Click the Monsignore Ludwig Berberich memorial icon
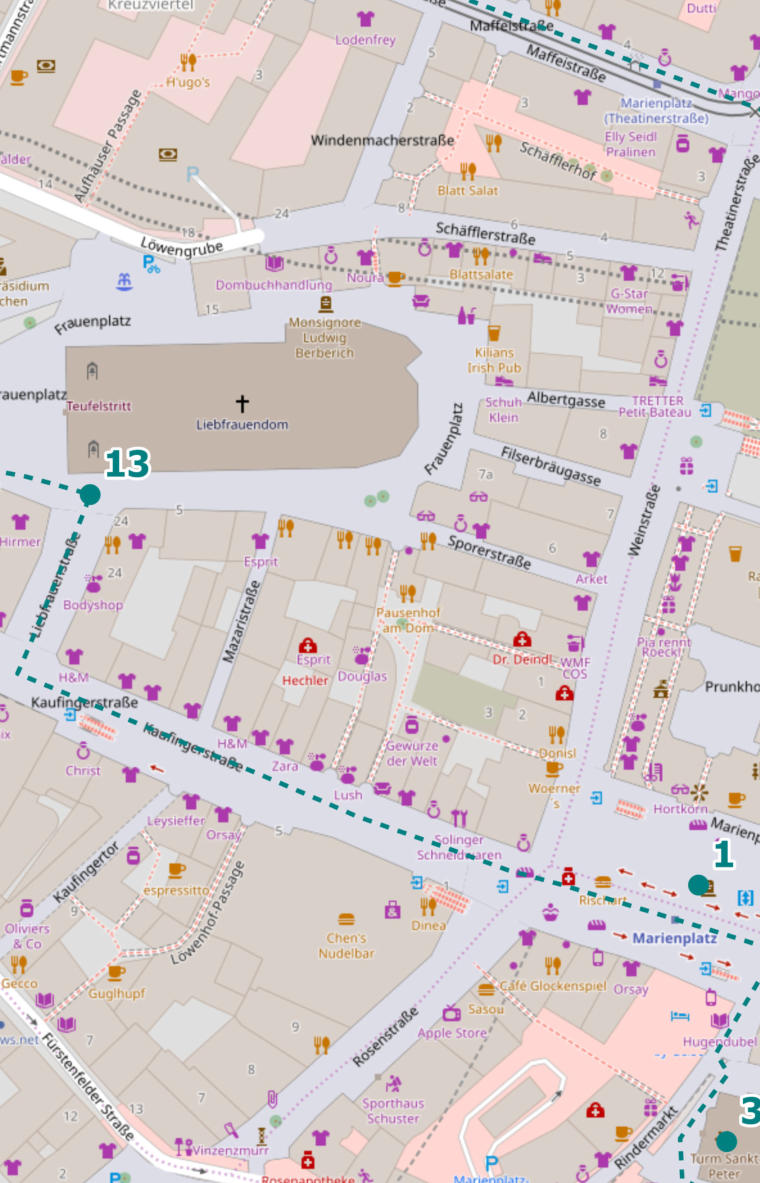This screenshot has height=1183, width=760. click(x=326, y=304)
